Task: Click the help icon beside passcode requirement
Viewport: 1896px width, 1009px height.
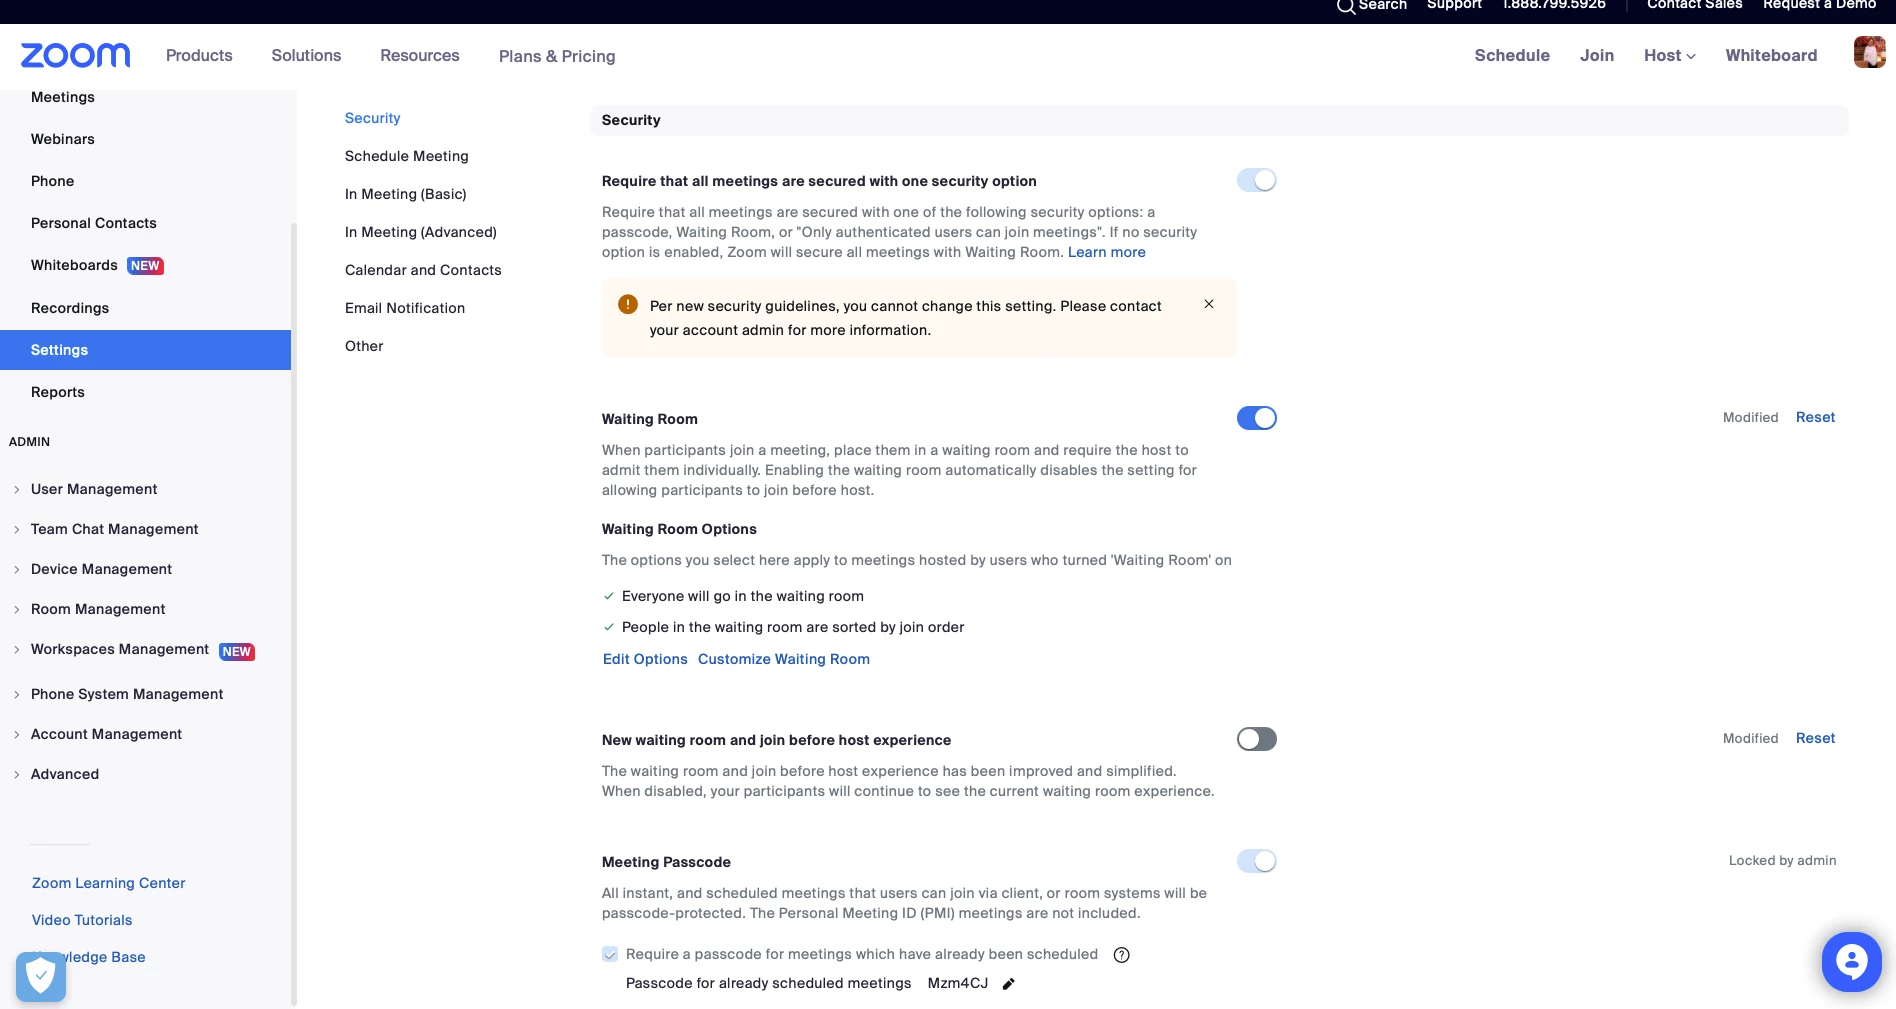Action: (x=1122, y=955)
